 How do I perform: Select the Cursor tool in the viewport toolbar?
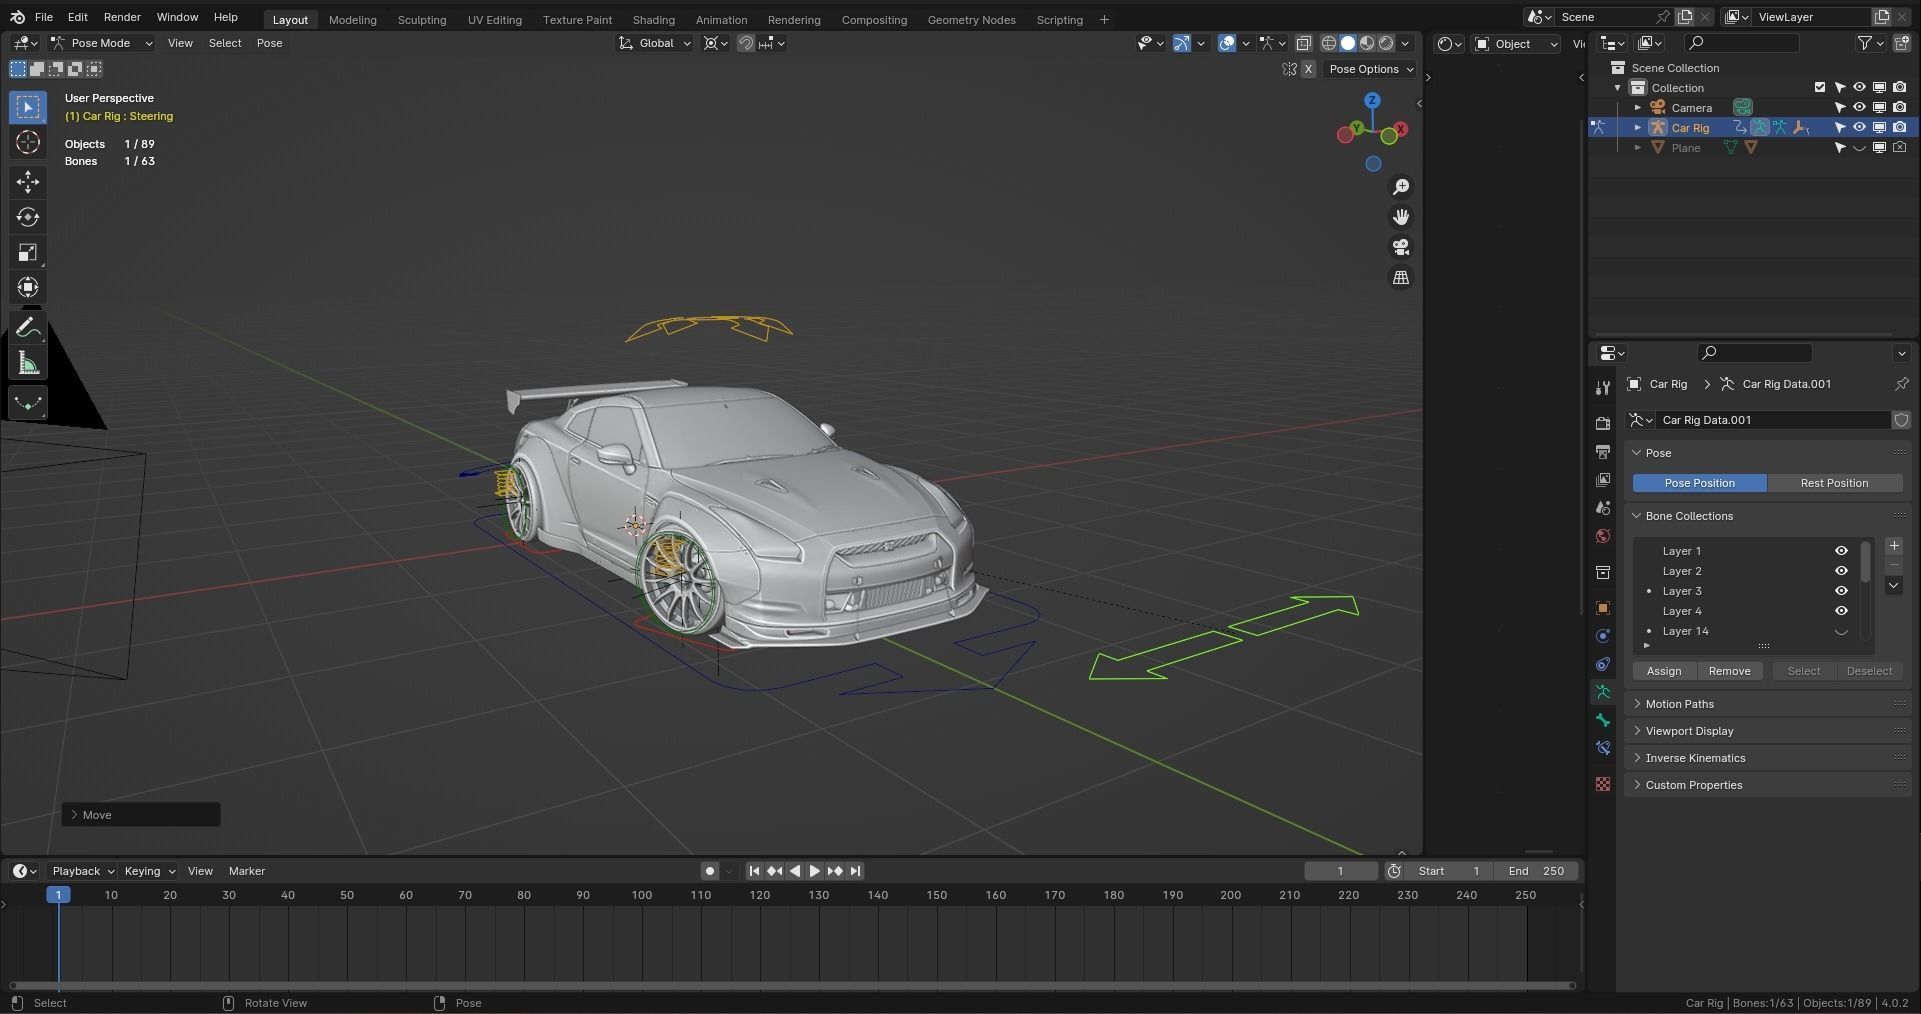click(x=28, y=142)
